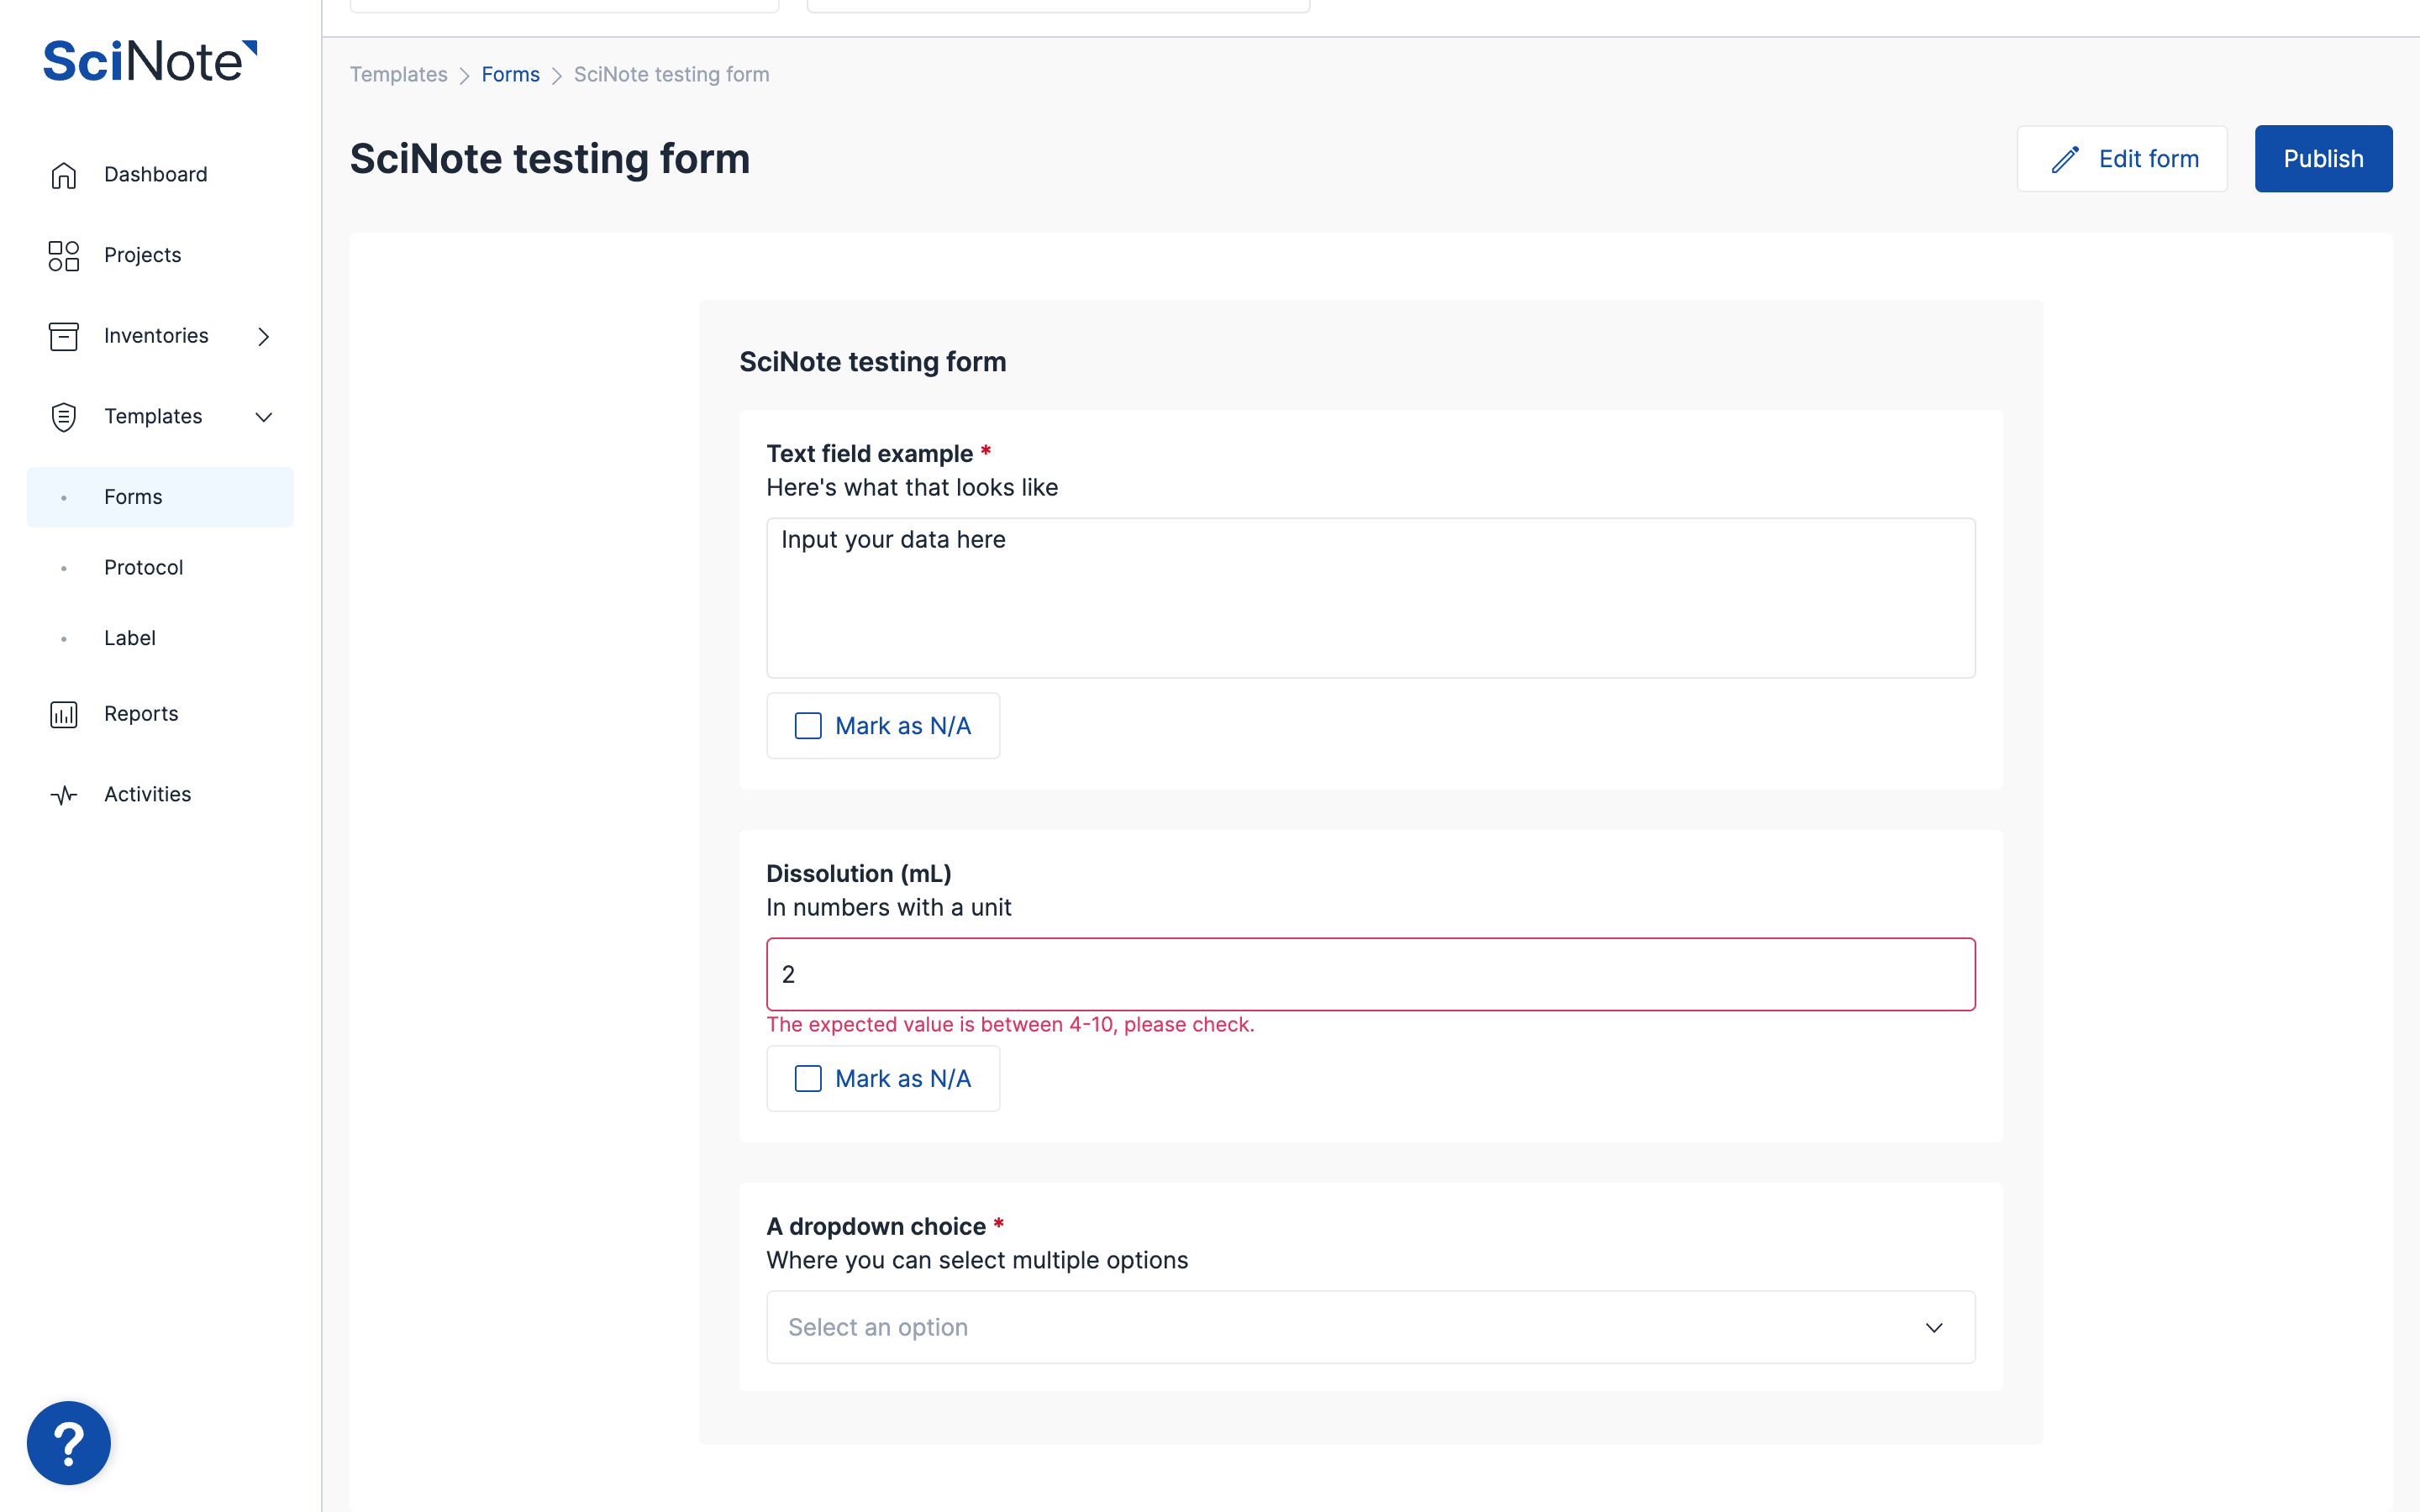Click the Edit form button
This screenshot has height=1512, width=2420.
pos(2122,159)
